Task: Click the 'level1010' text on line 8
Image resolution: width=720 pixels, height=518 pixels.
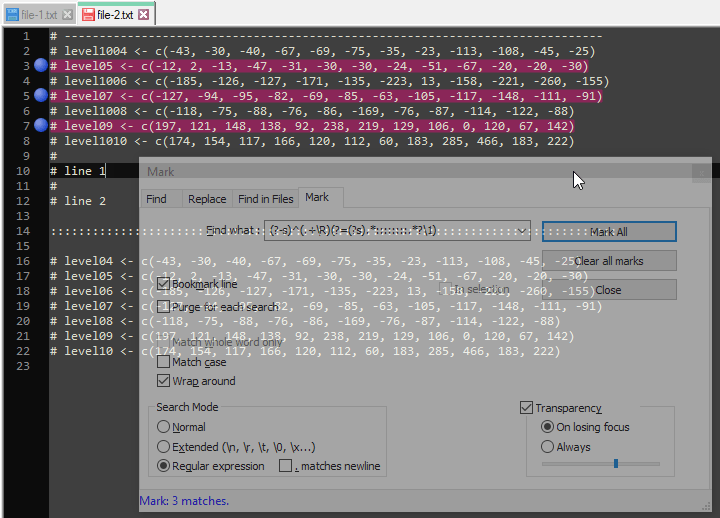Action: [x=96, y=141]
